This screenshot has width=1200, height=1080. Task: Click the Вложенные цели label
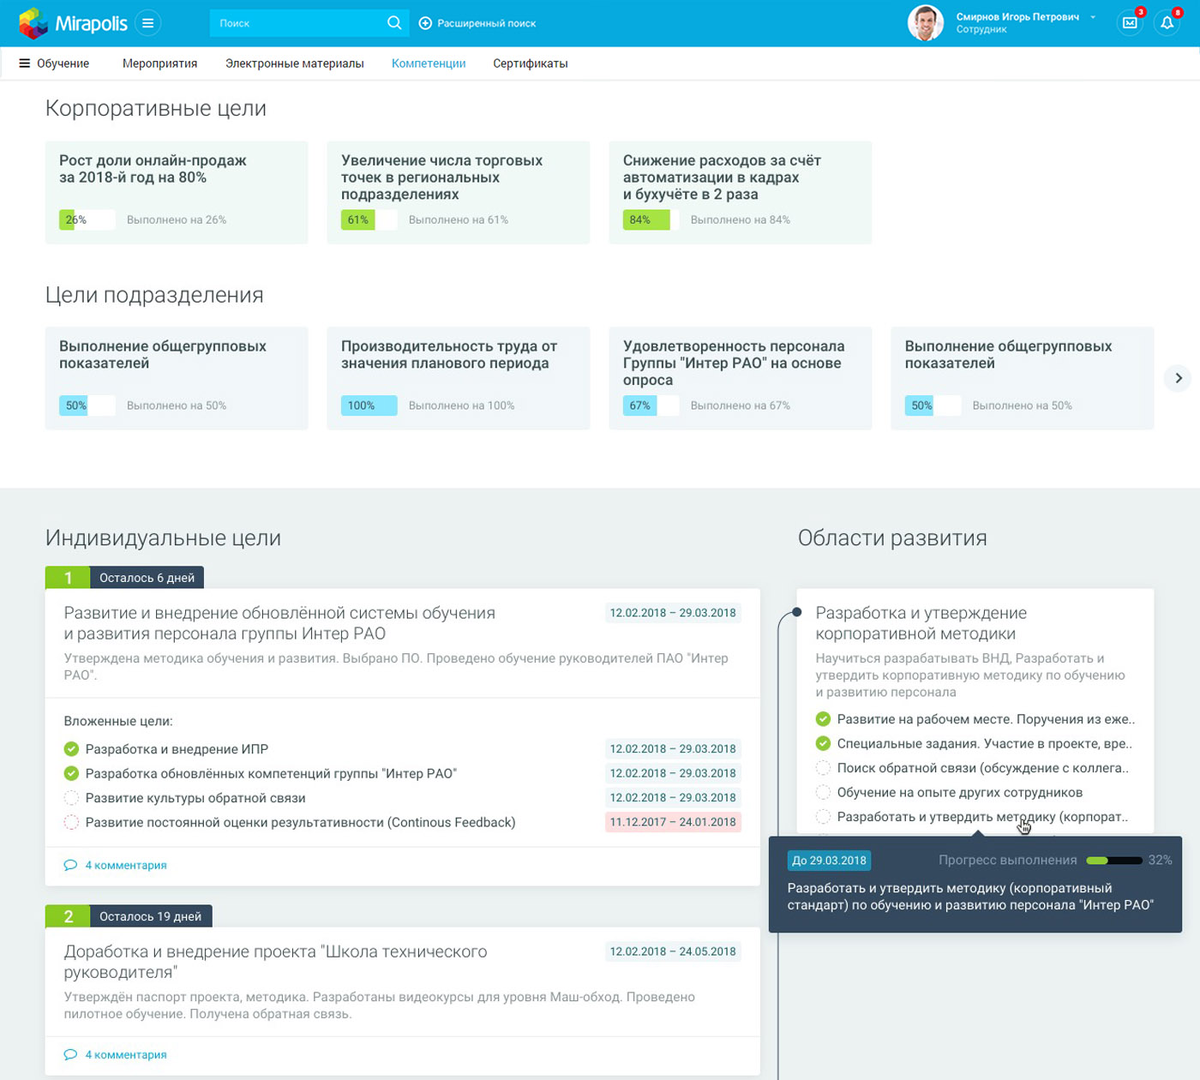(118, 721)
